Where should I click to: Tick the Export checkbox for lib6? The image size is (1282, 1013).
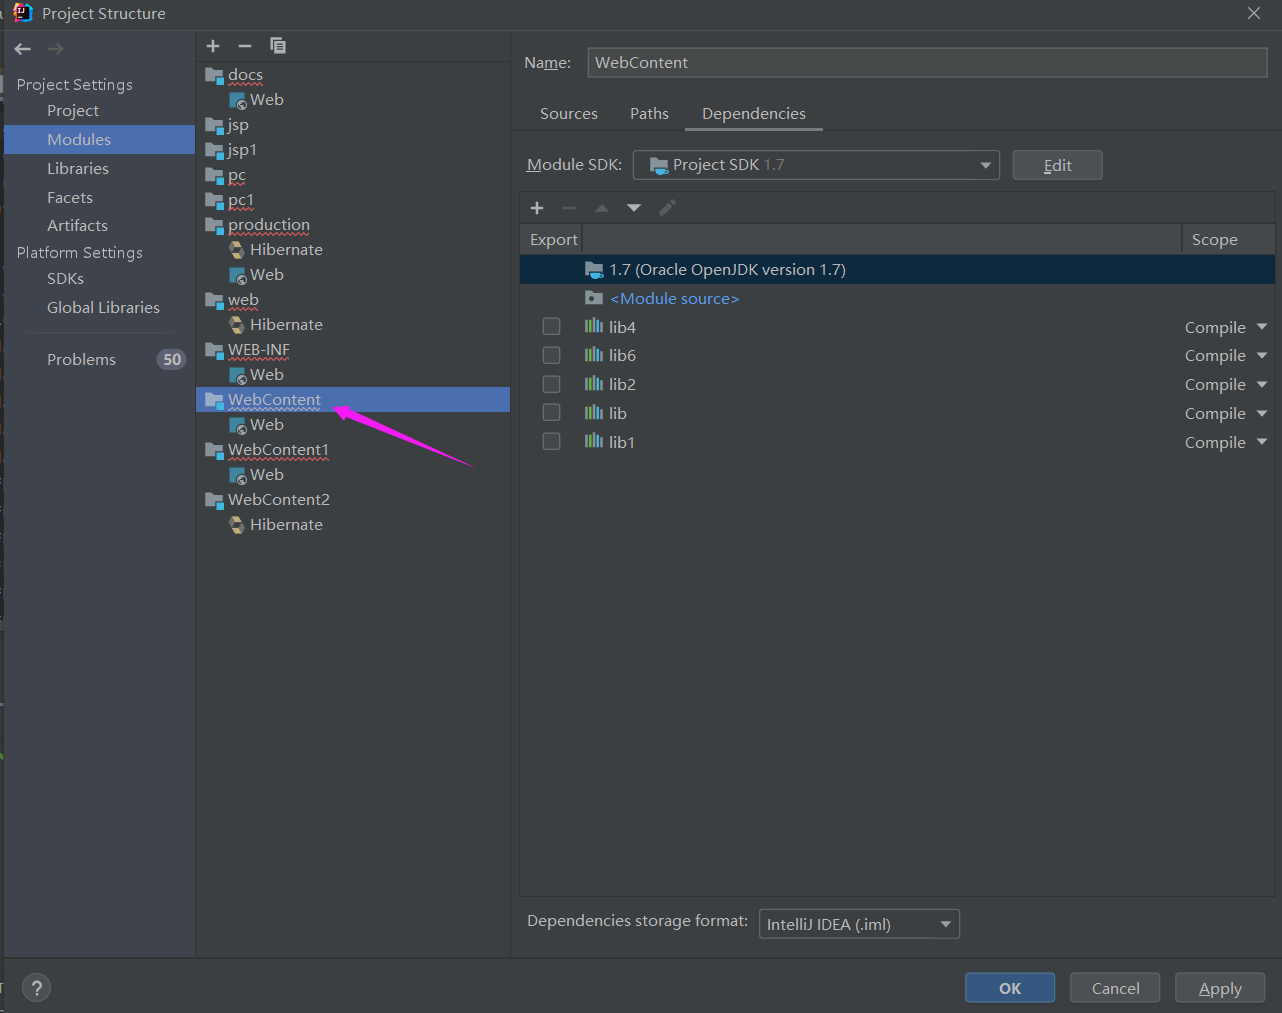[551, 355]
